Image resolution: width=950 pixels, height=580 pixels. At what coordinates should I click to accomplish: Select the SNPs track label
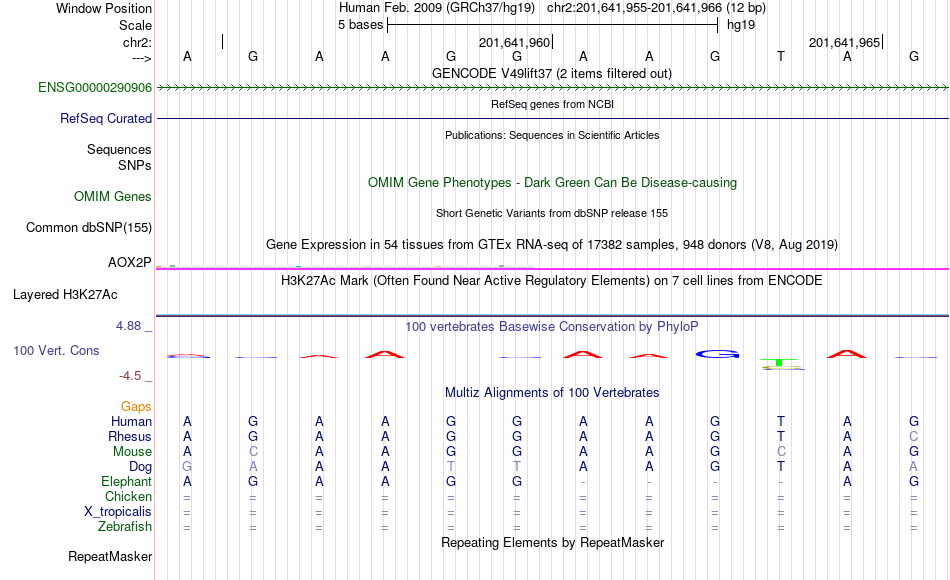coord(135,165)
